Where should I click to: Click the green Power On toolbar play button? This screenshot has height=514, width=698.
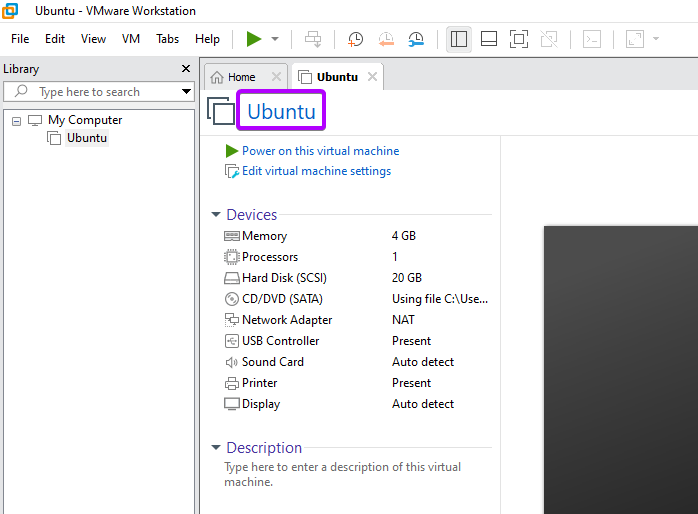pyautogui.click(x=254, y=39)
